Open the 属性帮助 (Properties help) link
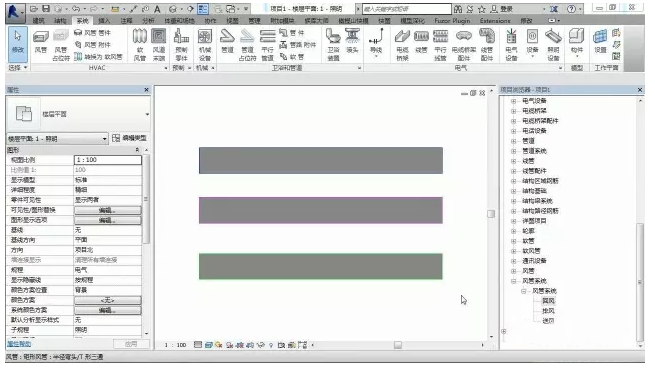655x370 pixels. coord(19,344)
